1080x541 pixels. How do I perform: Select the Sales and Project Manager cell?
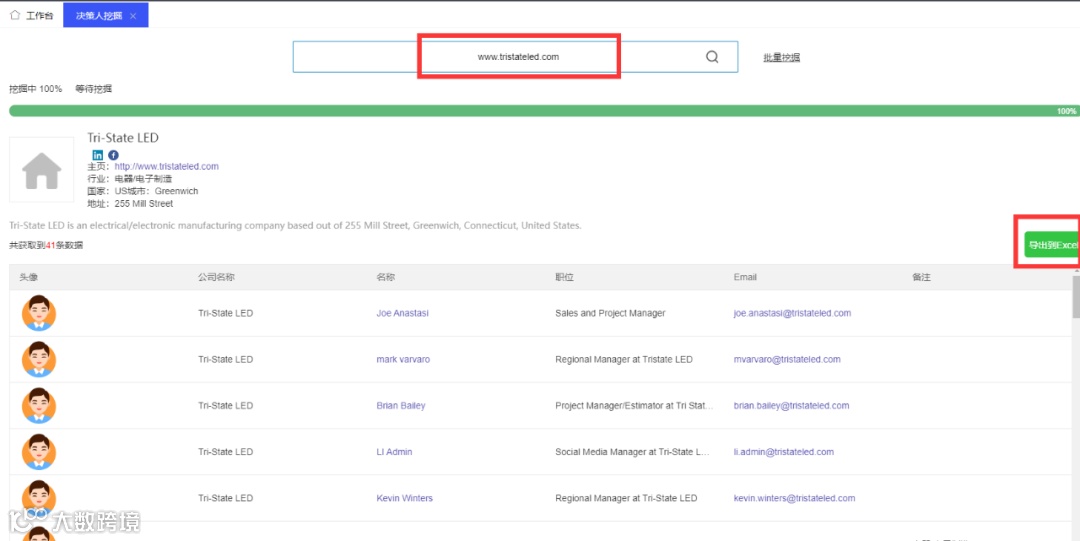(x=610, y=313)
